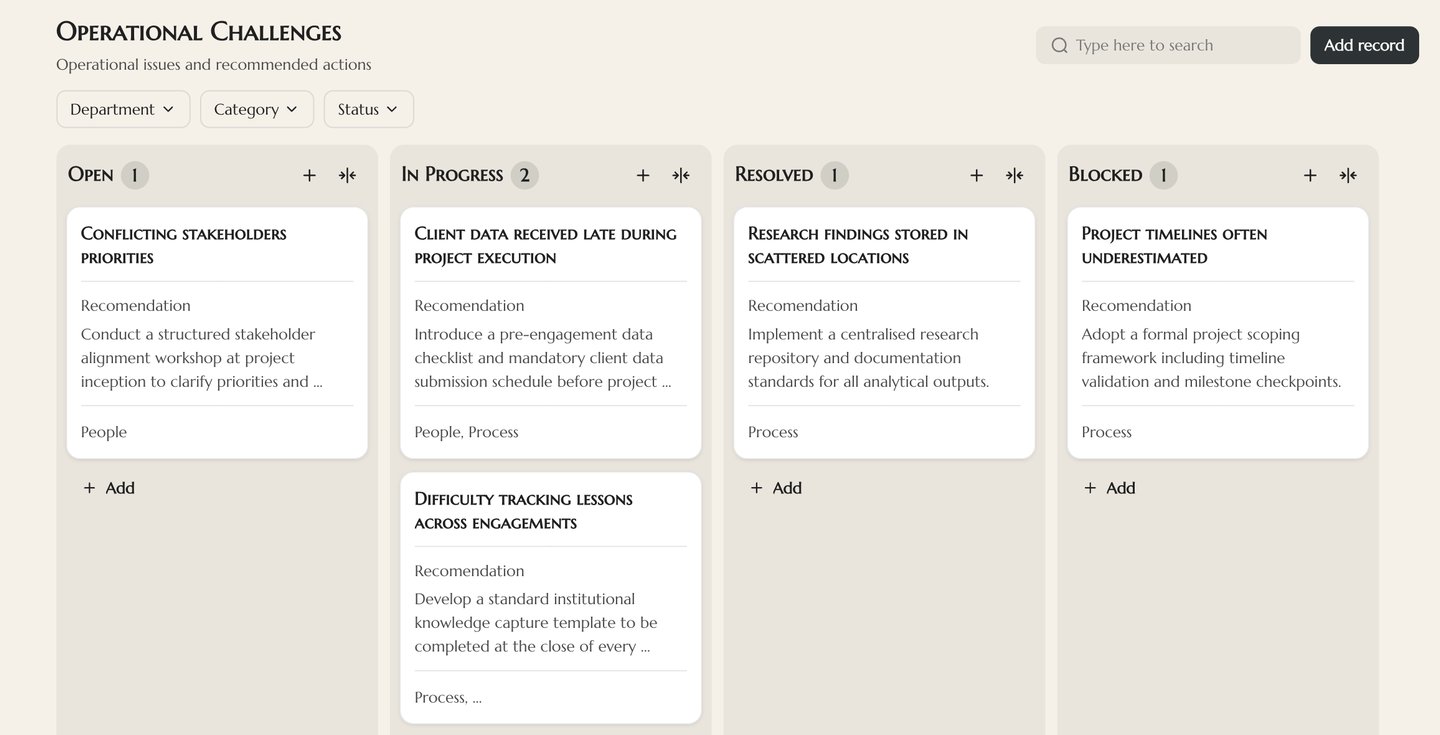Expand the Category filter dropdown
Image resolution: width=1440 pixels, height=735 pixels.
(257, 109)
